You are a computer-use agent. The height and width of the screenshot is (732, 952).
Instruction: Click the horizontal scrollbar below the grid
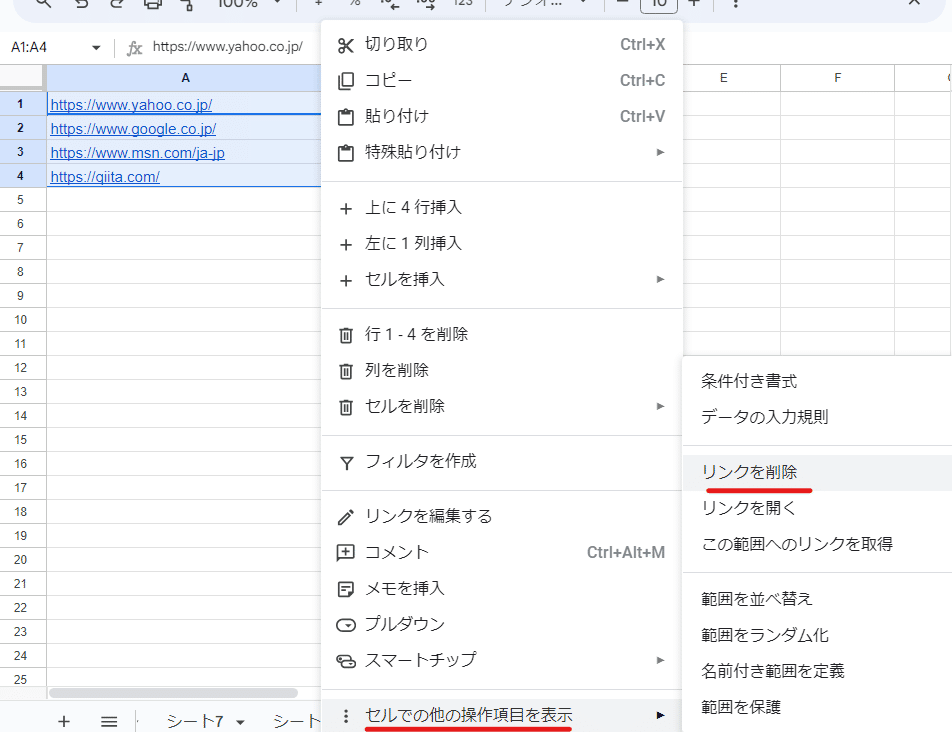click(x=173, y=693)
